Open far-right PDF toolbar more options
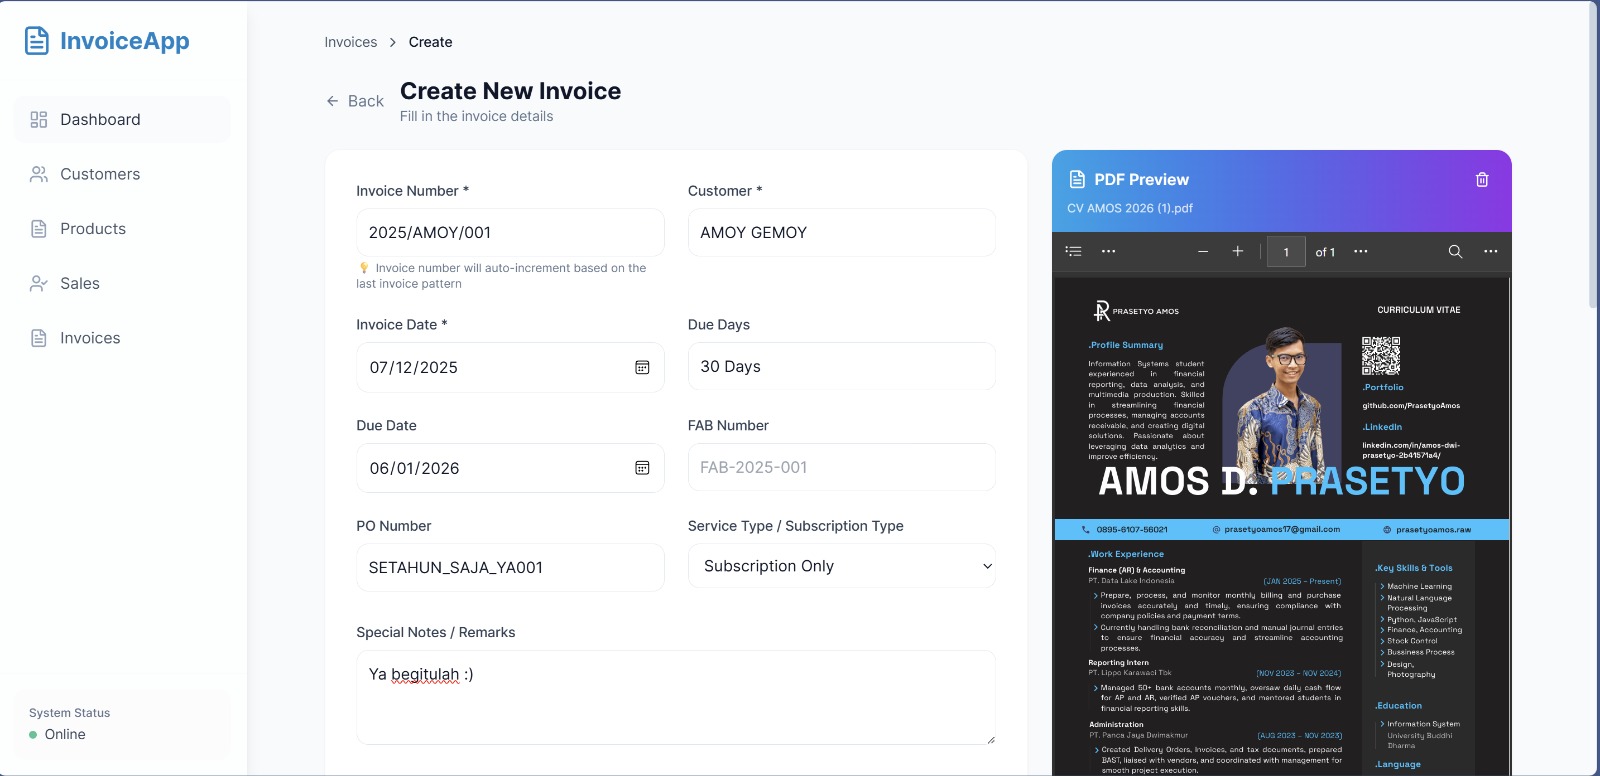Viewport: 1600px width, 776px height. pos(1491,252)
